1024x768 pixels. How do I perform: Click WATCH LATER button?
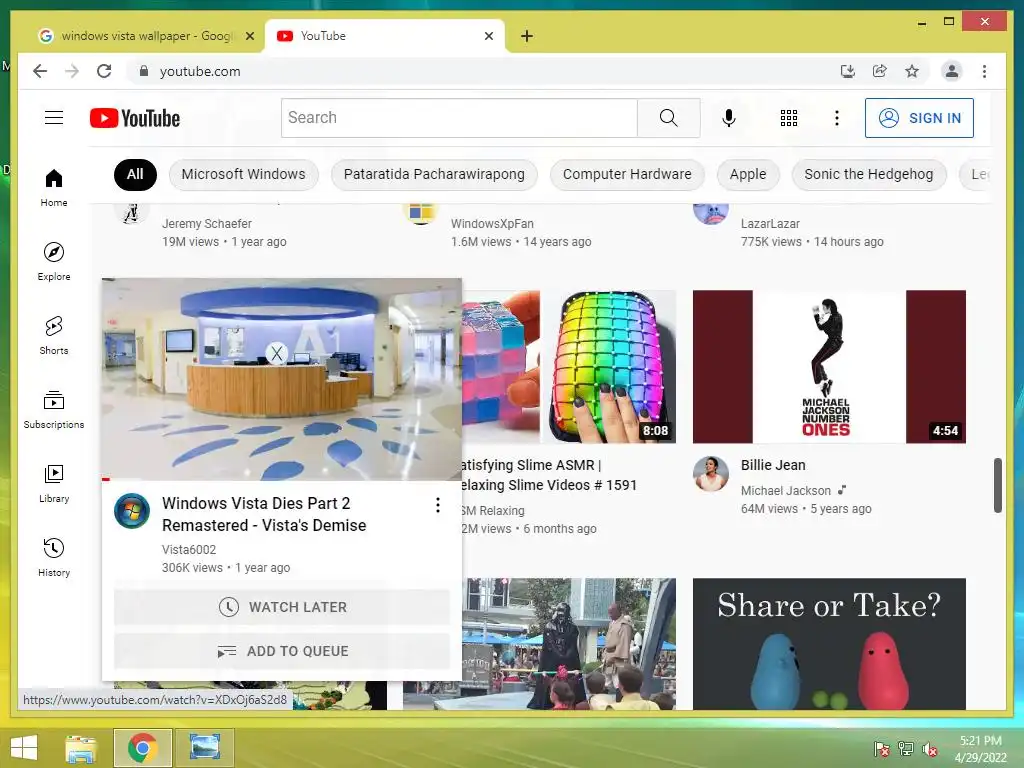(282, 607)
